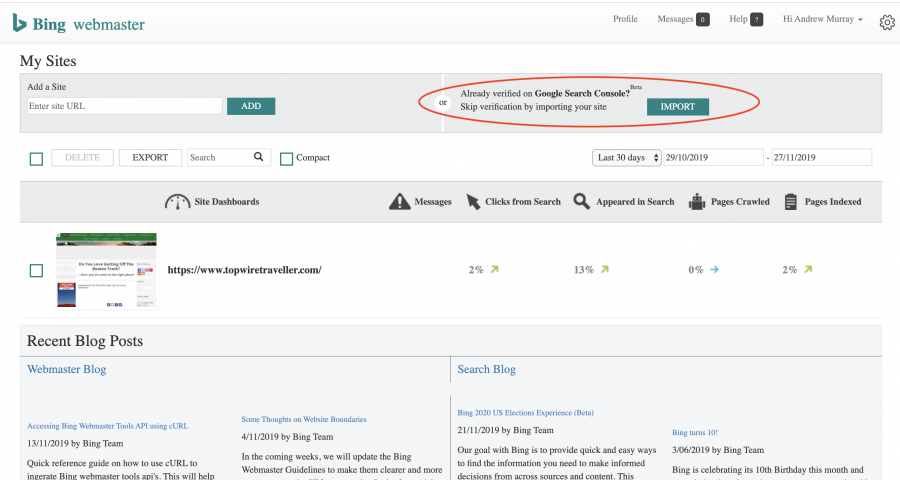This screenshot has width=900, height=480.
Task: Open the Profile menu item
Action: pos(625,19)
